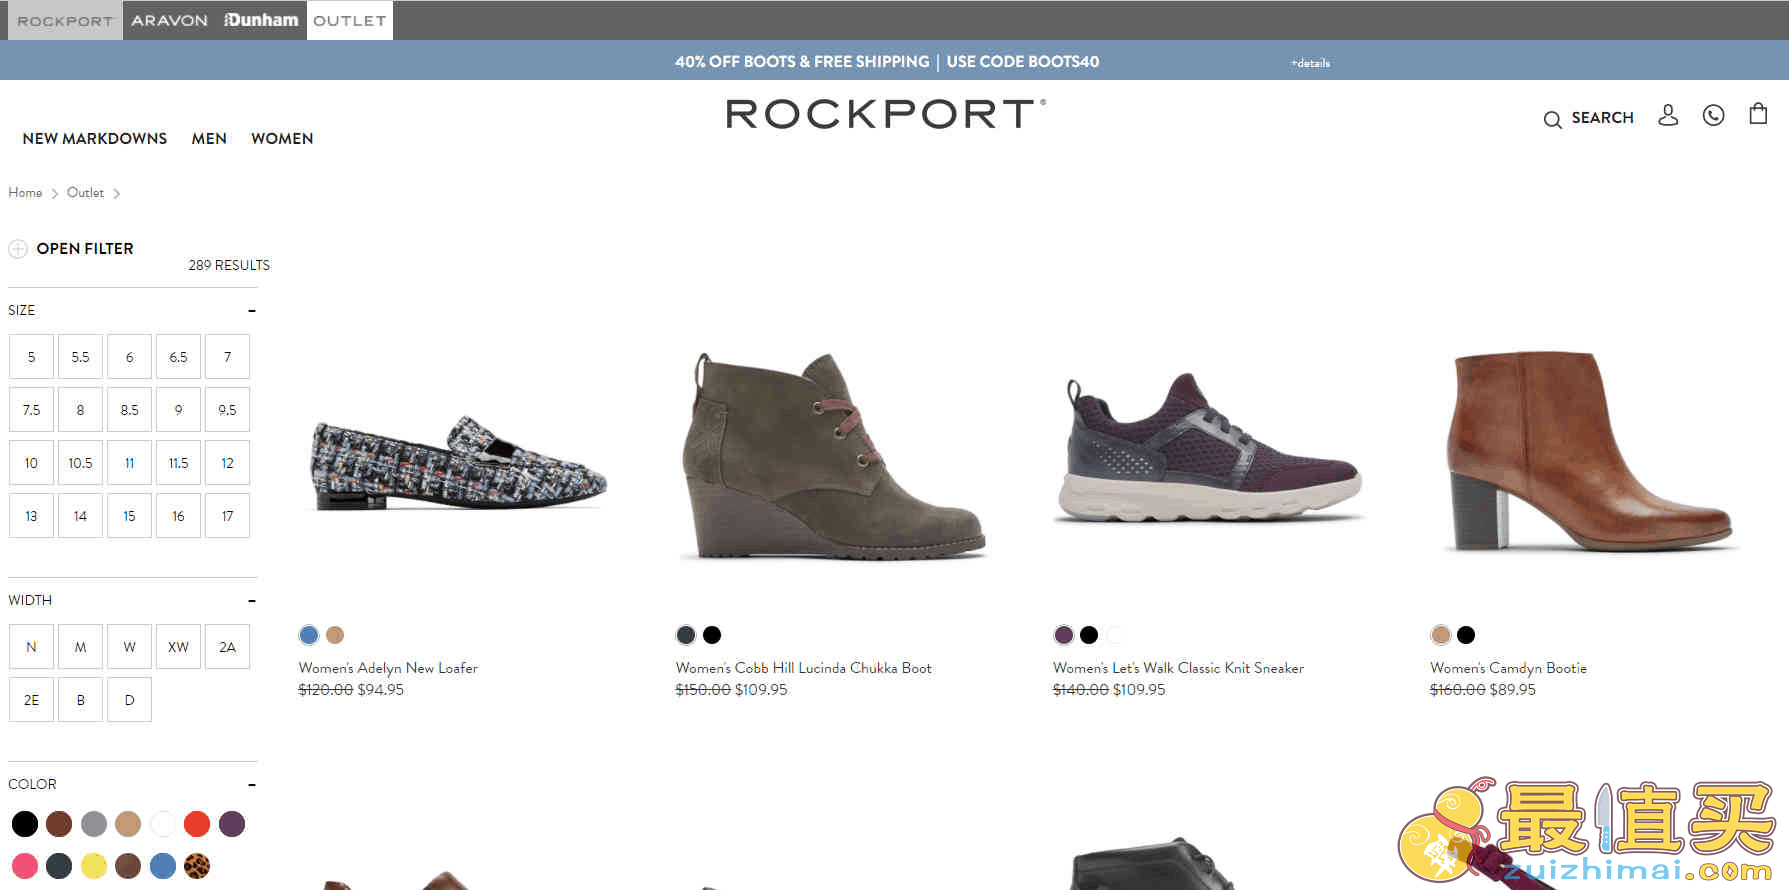Click the search magnifier icon
1789x890 pixels.
tap(1552, 120)
